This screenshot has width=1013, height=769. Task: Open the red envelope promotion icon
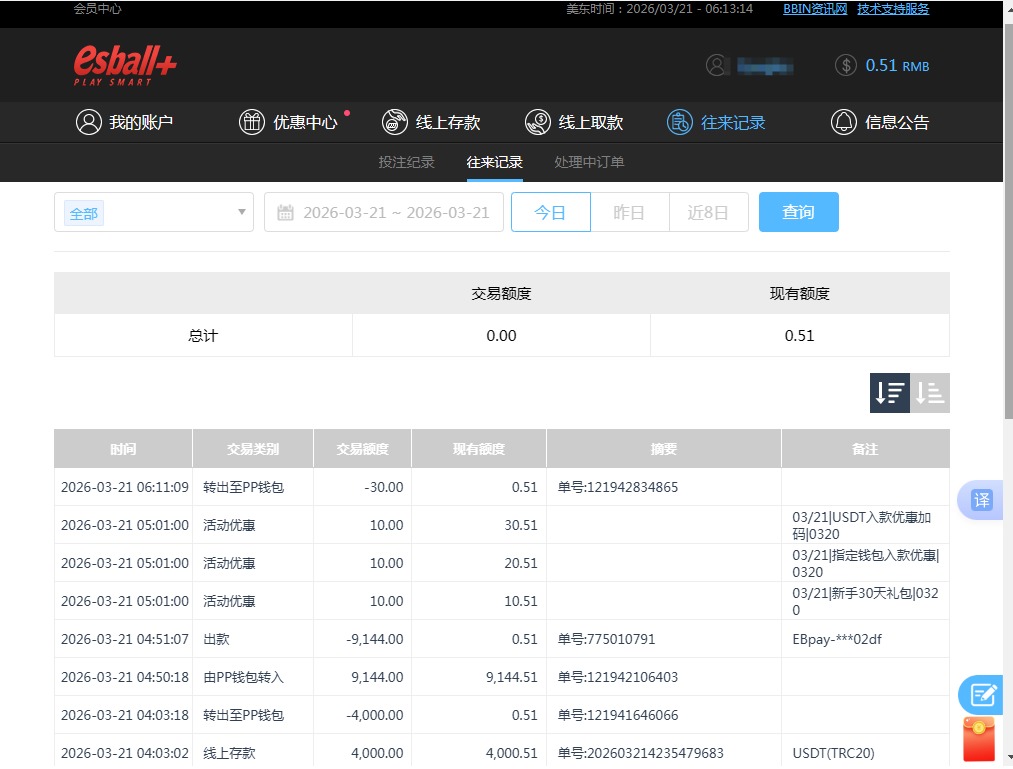point(978,739)
